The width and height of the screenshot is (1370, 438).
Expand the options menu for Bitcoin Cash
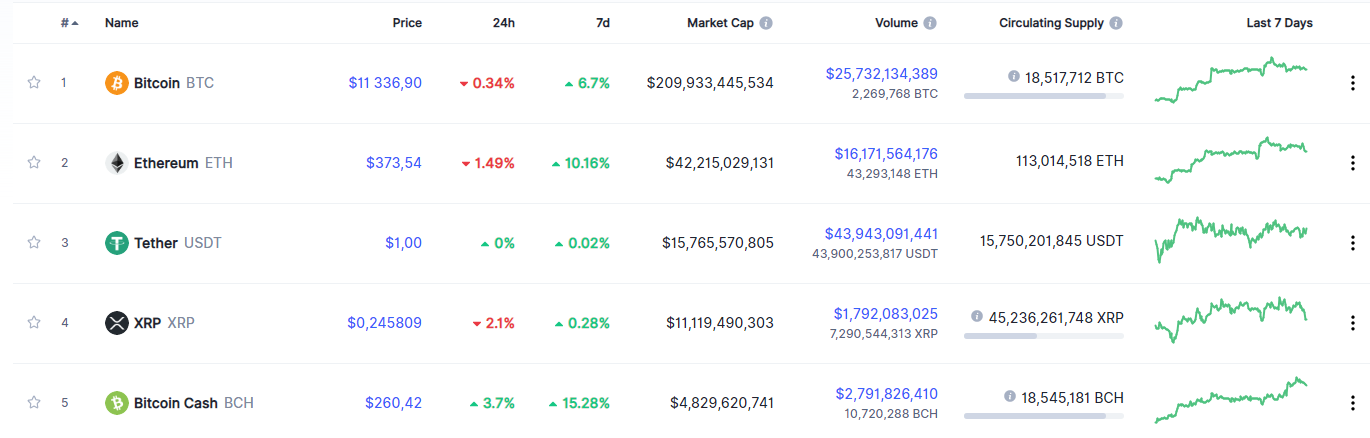pyautogui.click(x=1353, y=403)
